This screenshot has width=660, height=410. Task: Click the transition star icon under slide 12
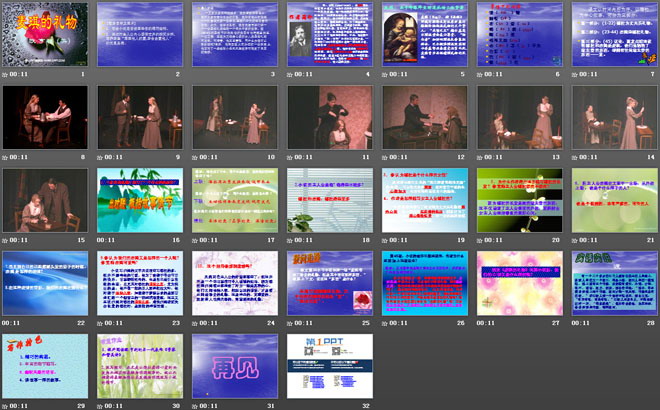384,157
